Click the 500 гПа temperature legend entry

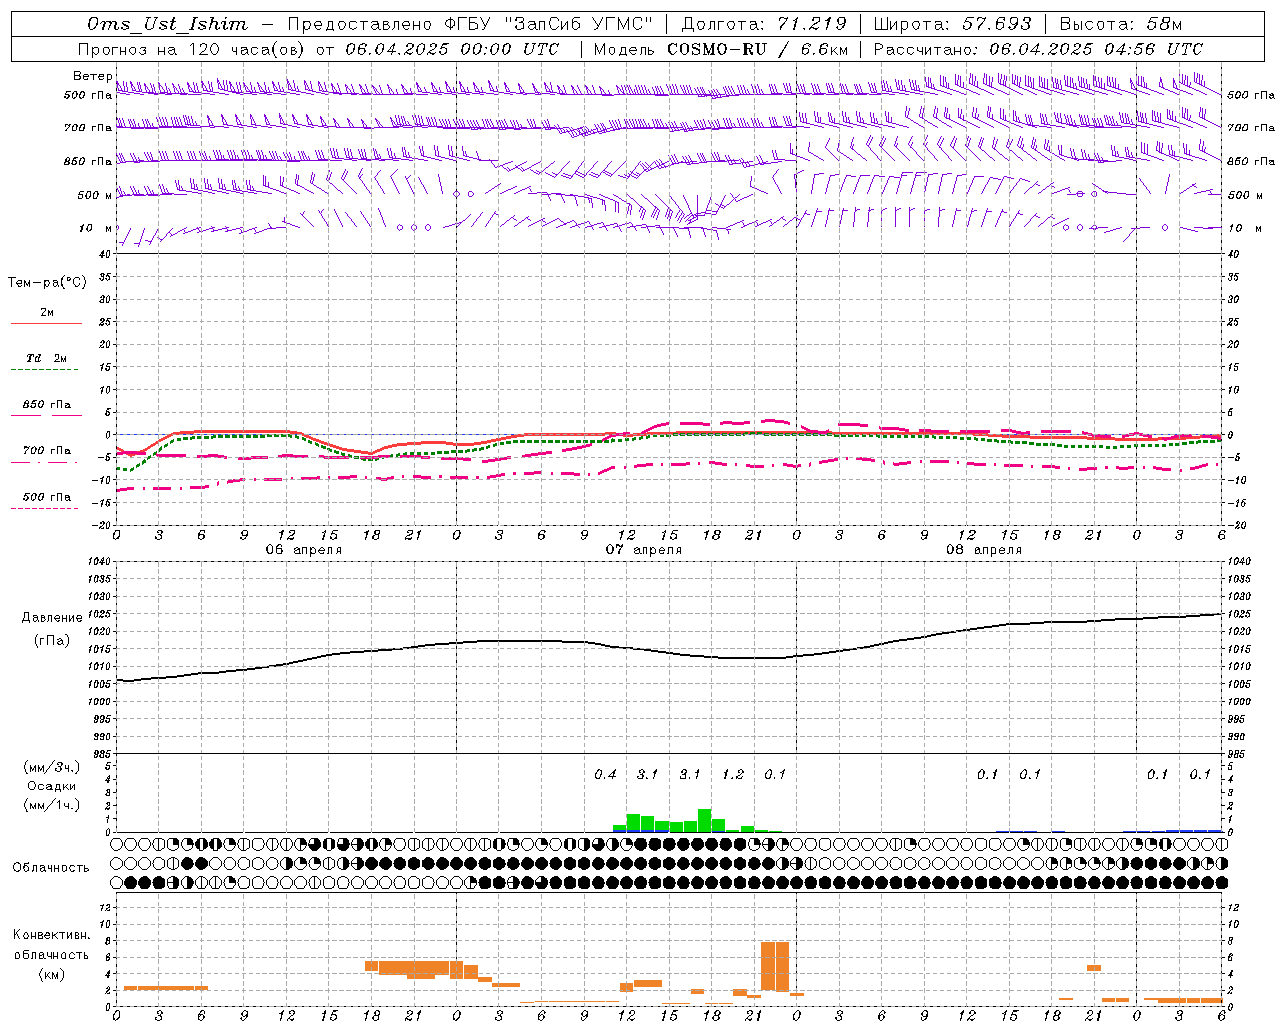[x=47, y=497]
